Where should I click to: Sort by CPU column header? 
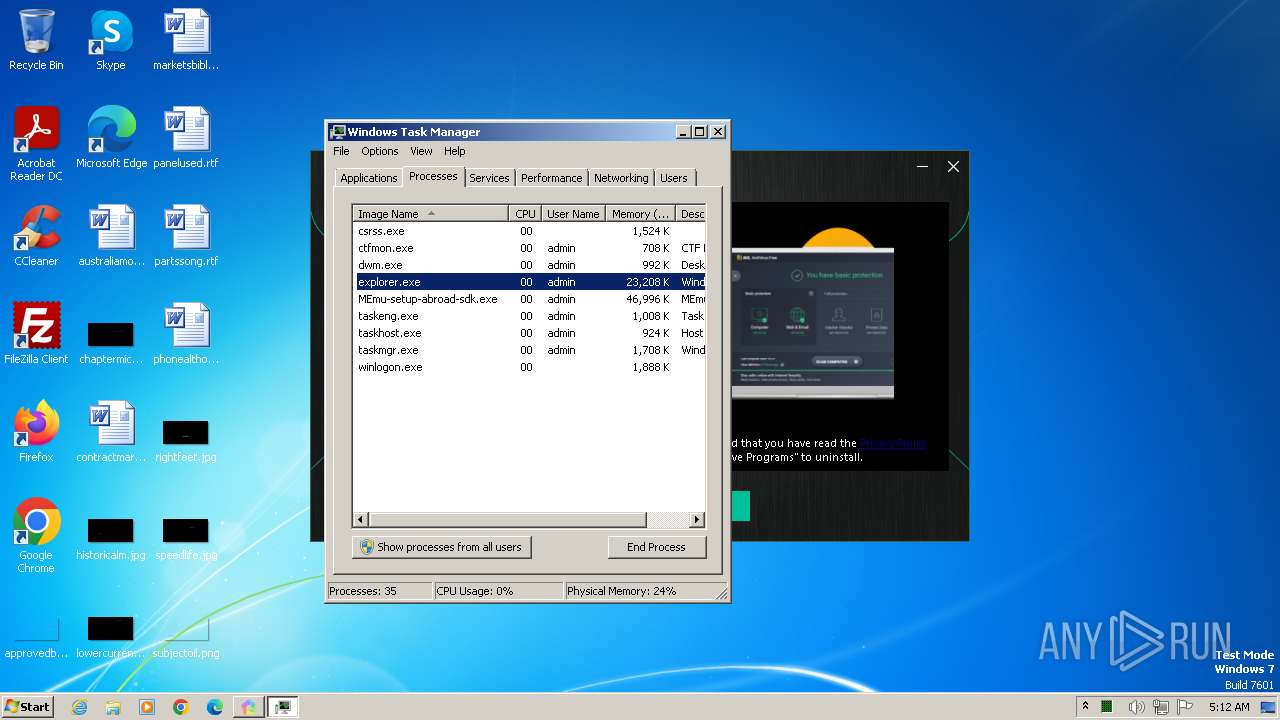point(525,214)
